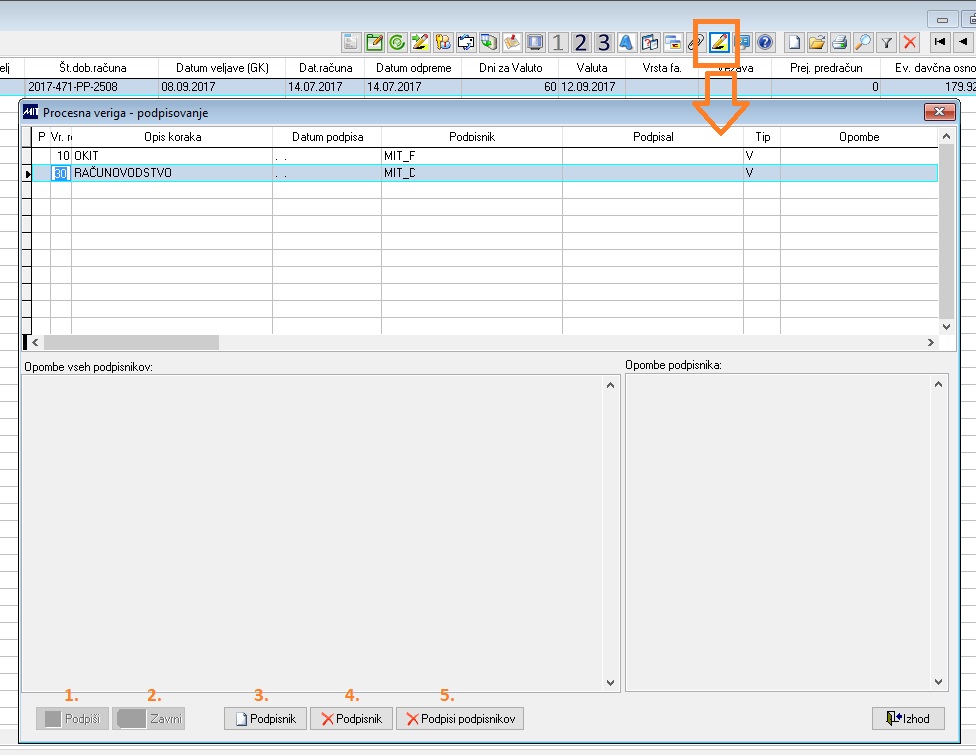Click the filter funnel icon
The height and width of the screenshot is (755, 976).
tap(886, 42)
